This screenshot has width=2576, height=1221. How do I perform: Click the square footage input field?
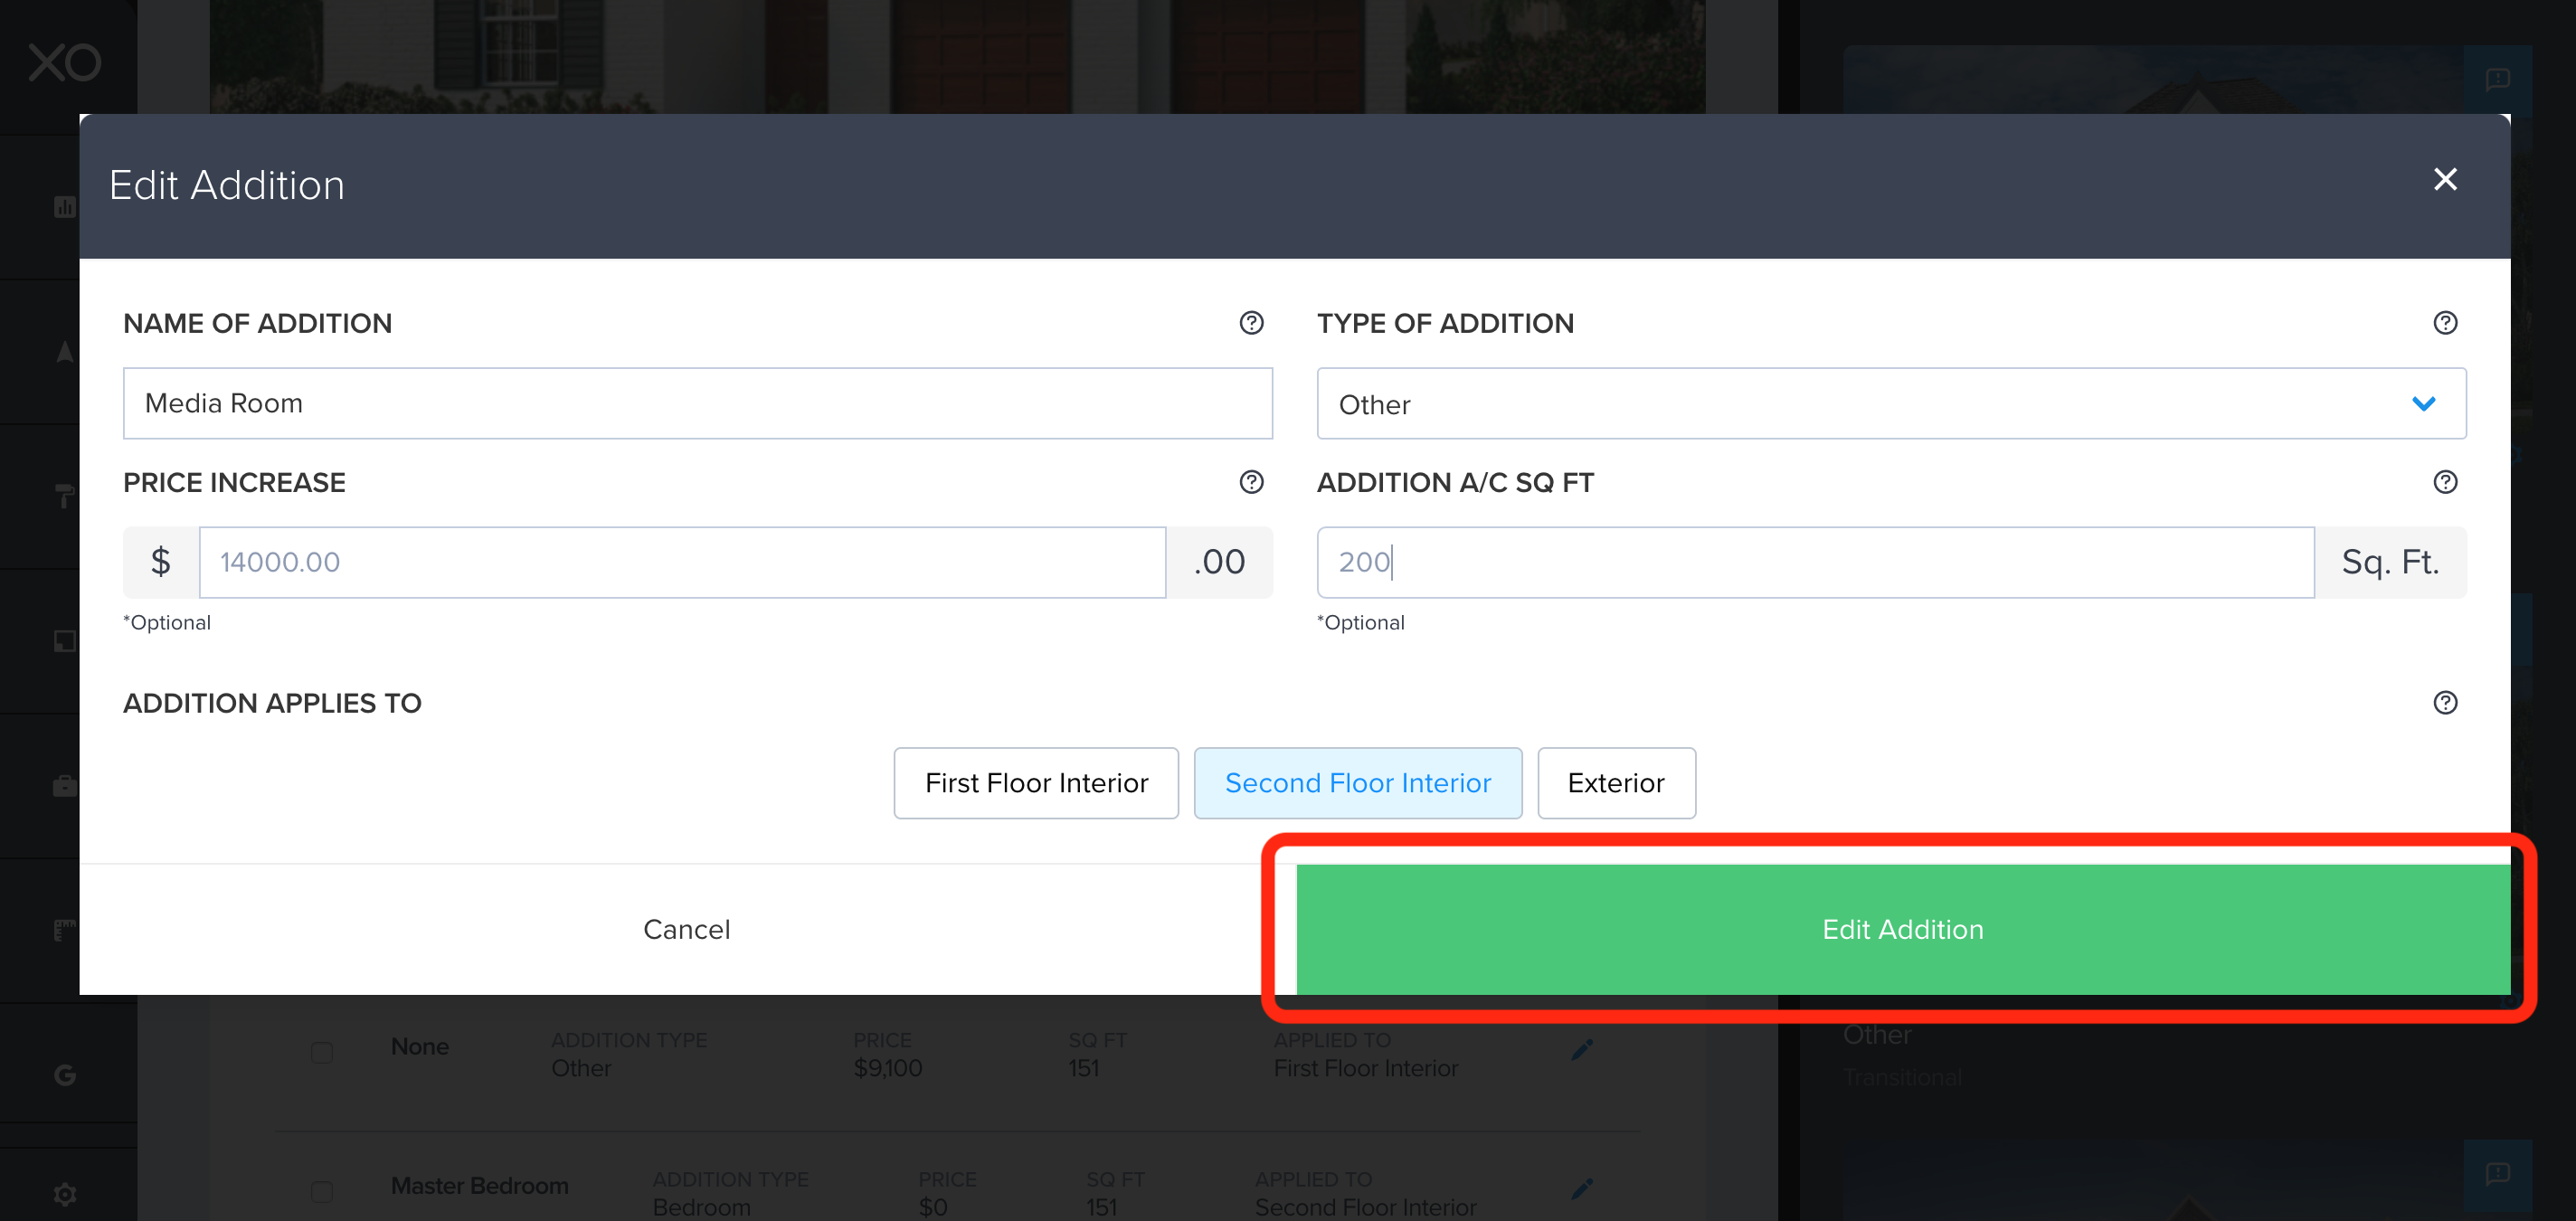1814,562
